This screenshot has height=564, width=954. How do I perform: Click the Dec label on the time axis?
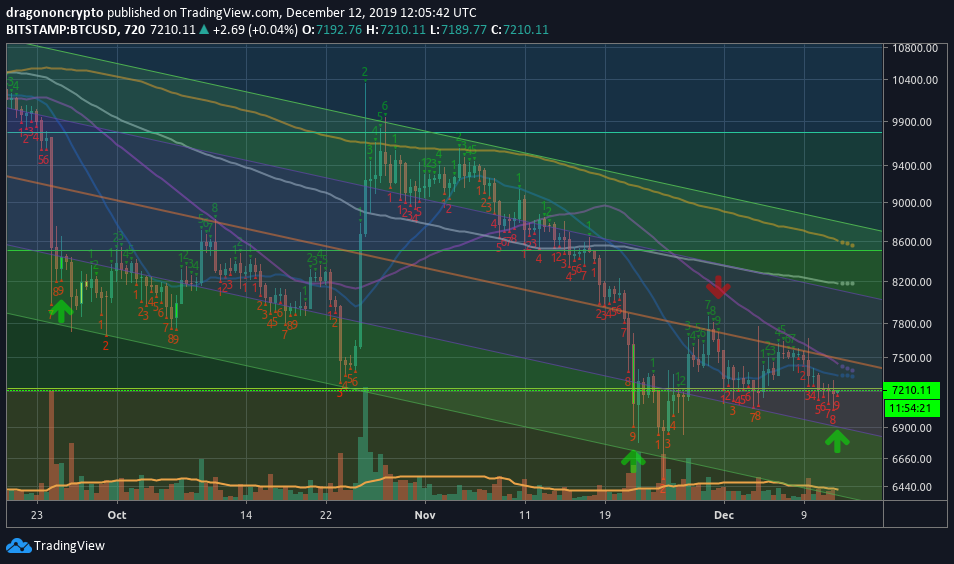pos(723,515)
